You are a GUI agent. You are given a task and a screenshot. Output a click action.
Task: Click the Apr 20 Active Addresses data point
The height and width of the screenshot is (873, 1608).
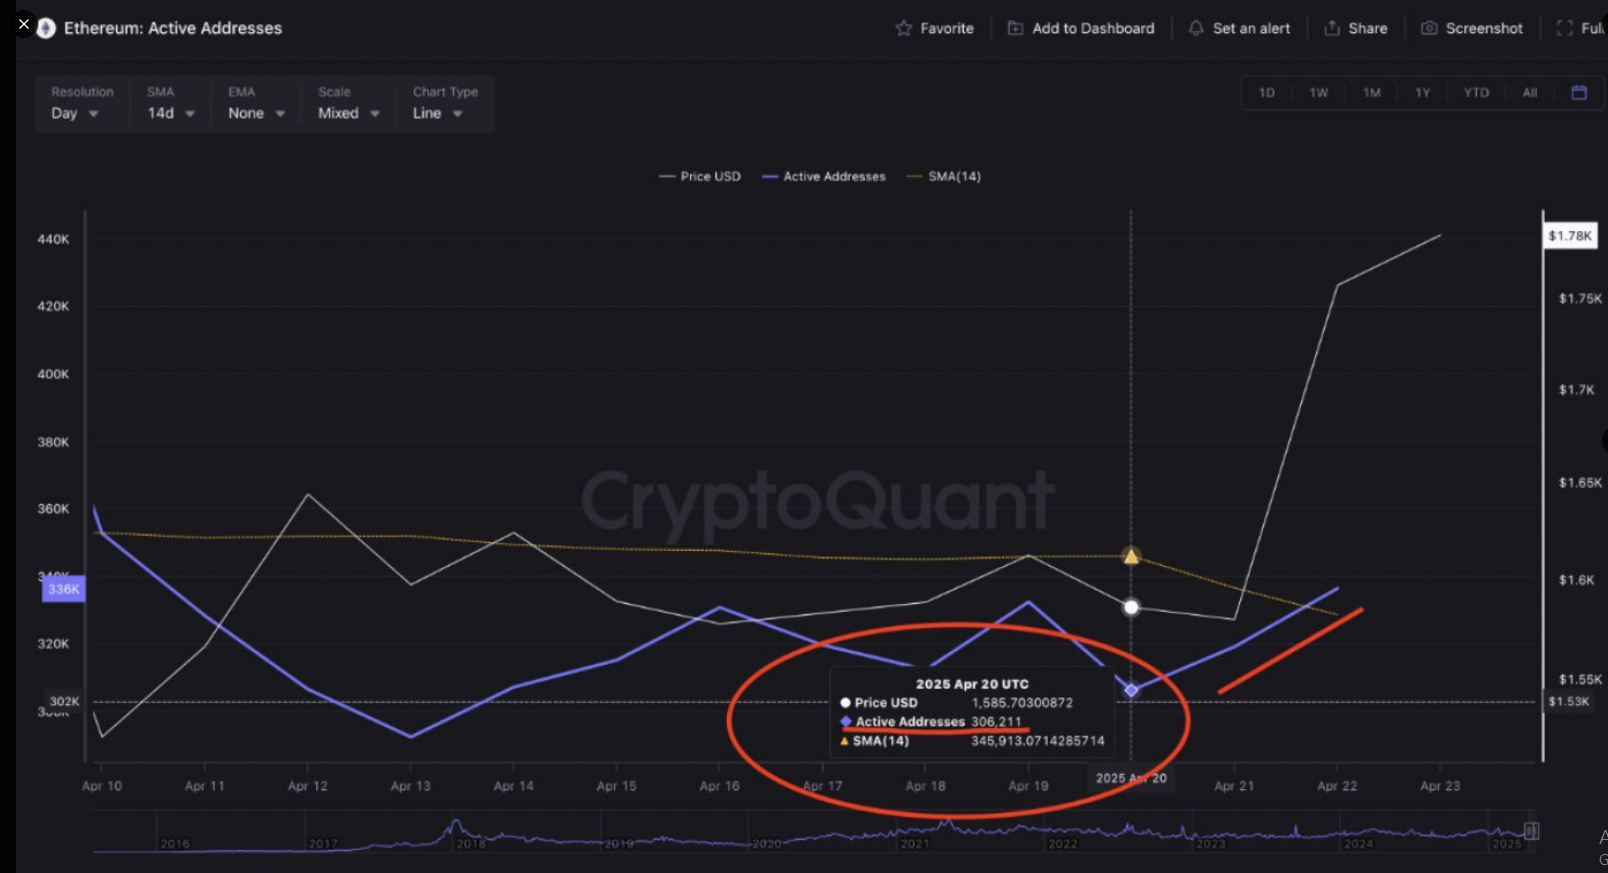tap(1131, 690)
